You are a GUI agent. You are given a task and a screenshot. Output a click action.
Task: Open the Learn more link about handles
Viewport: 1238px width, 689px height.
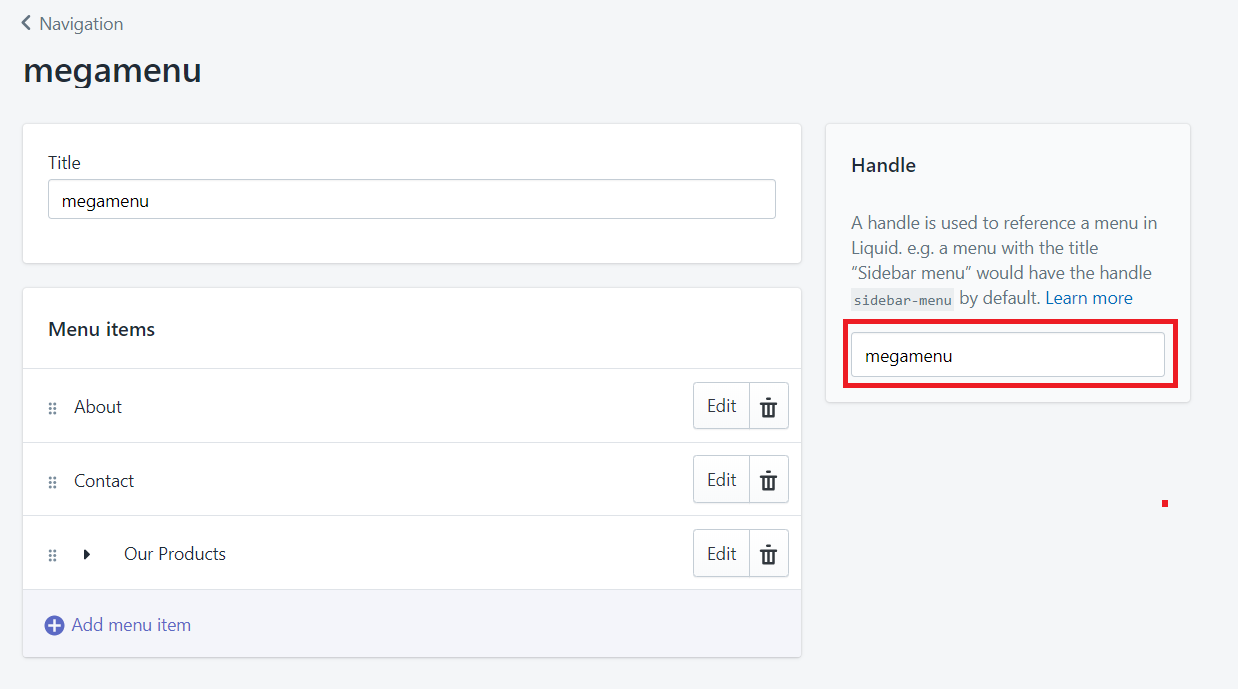click(1089, 298)
